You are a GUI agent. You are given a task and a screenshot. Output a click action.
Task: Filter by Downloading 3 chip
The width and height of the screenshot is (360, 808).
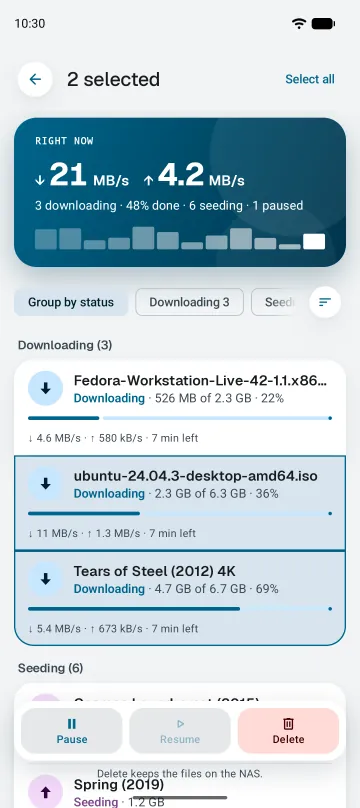(189, 302)
